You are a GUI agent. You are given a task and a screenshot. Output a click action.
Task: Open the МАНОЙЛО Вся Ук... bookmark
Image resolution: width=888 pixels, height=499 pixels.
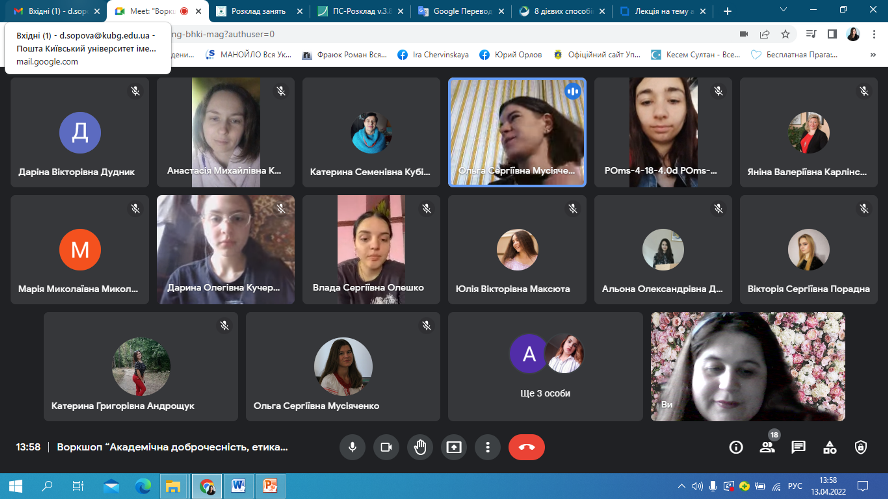tap(249, 55)
